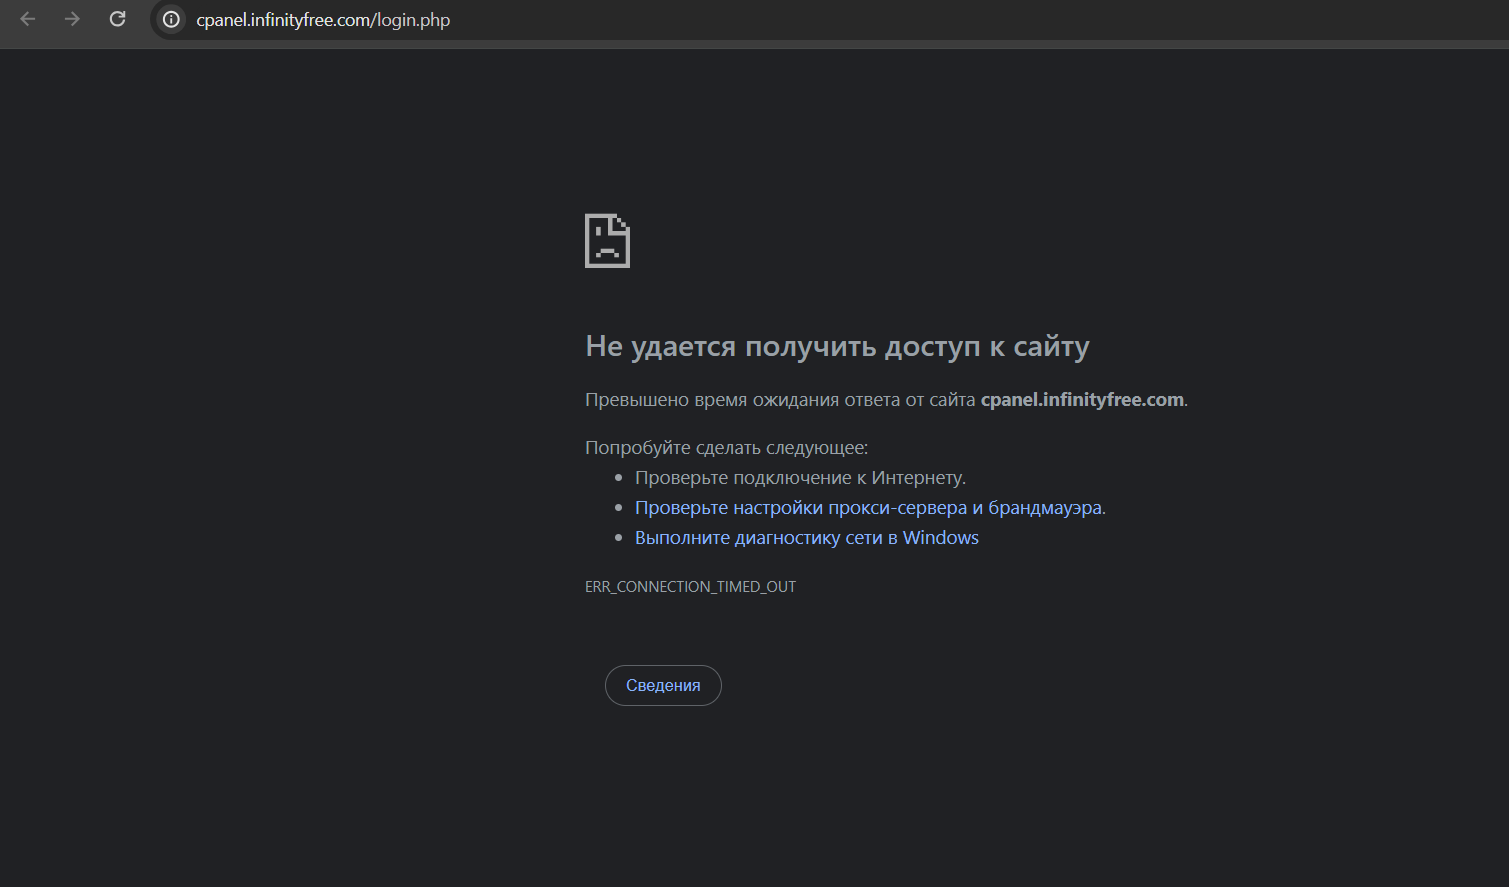1509x887 pixels.
Task: Reload the timed-out page
Action: (x=117, y=19)
